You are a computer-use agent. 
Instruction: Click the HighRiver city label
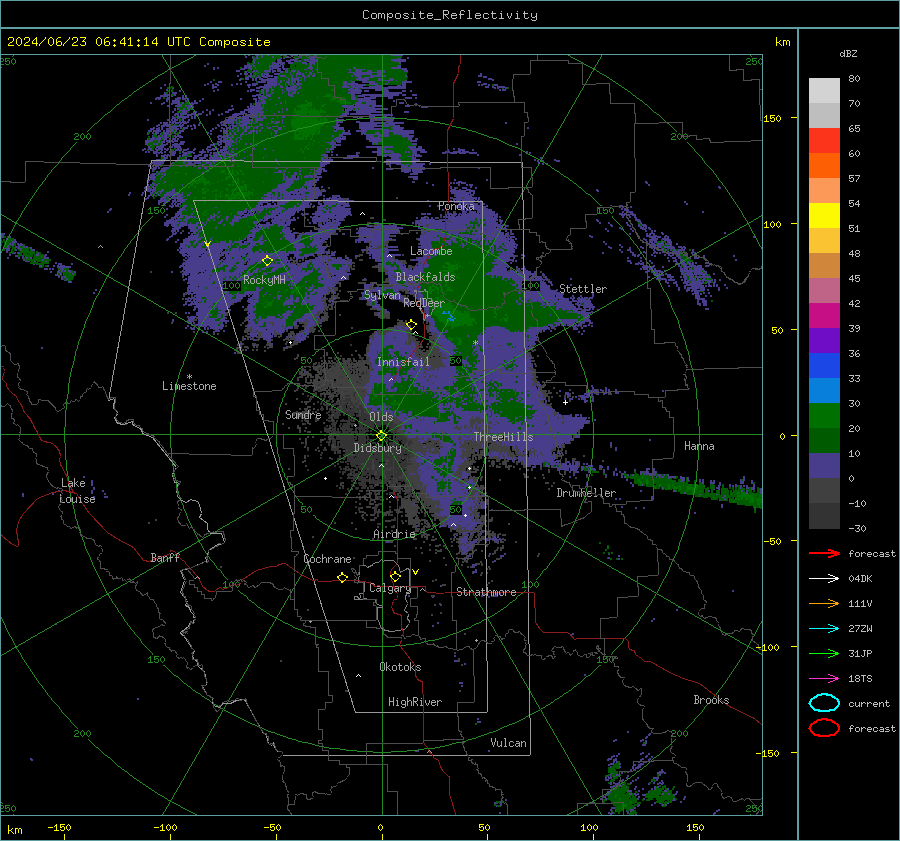pyautogui.click(x=415, y=702)
